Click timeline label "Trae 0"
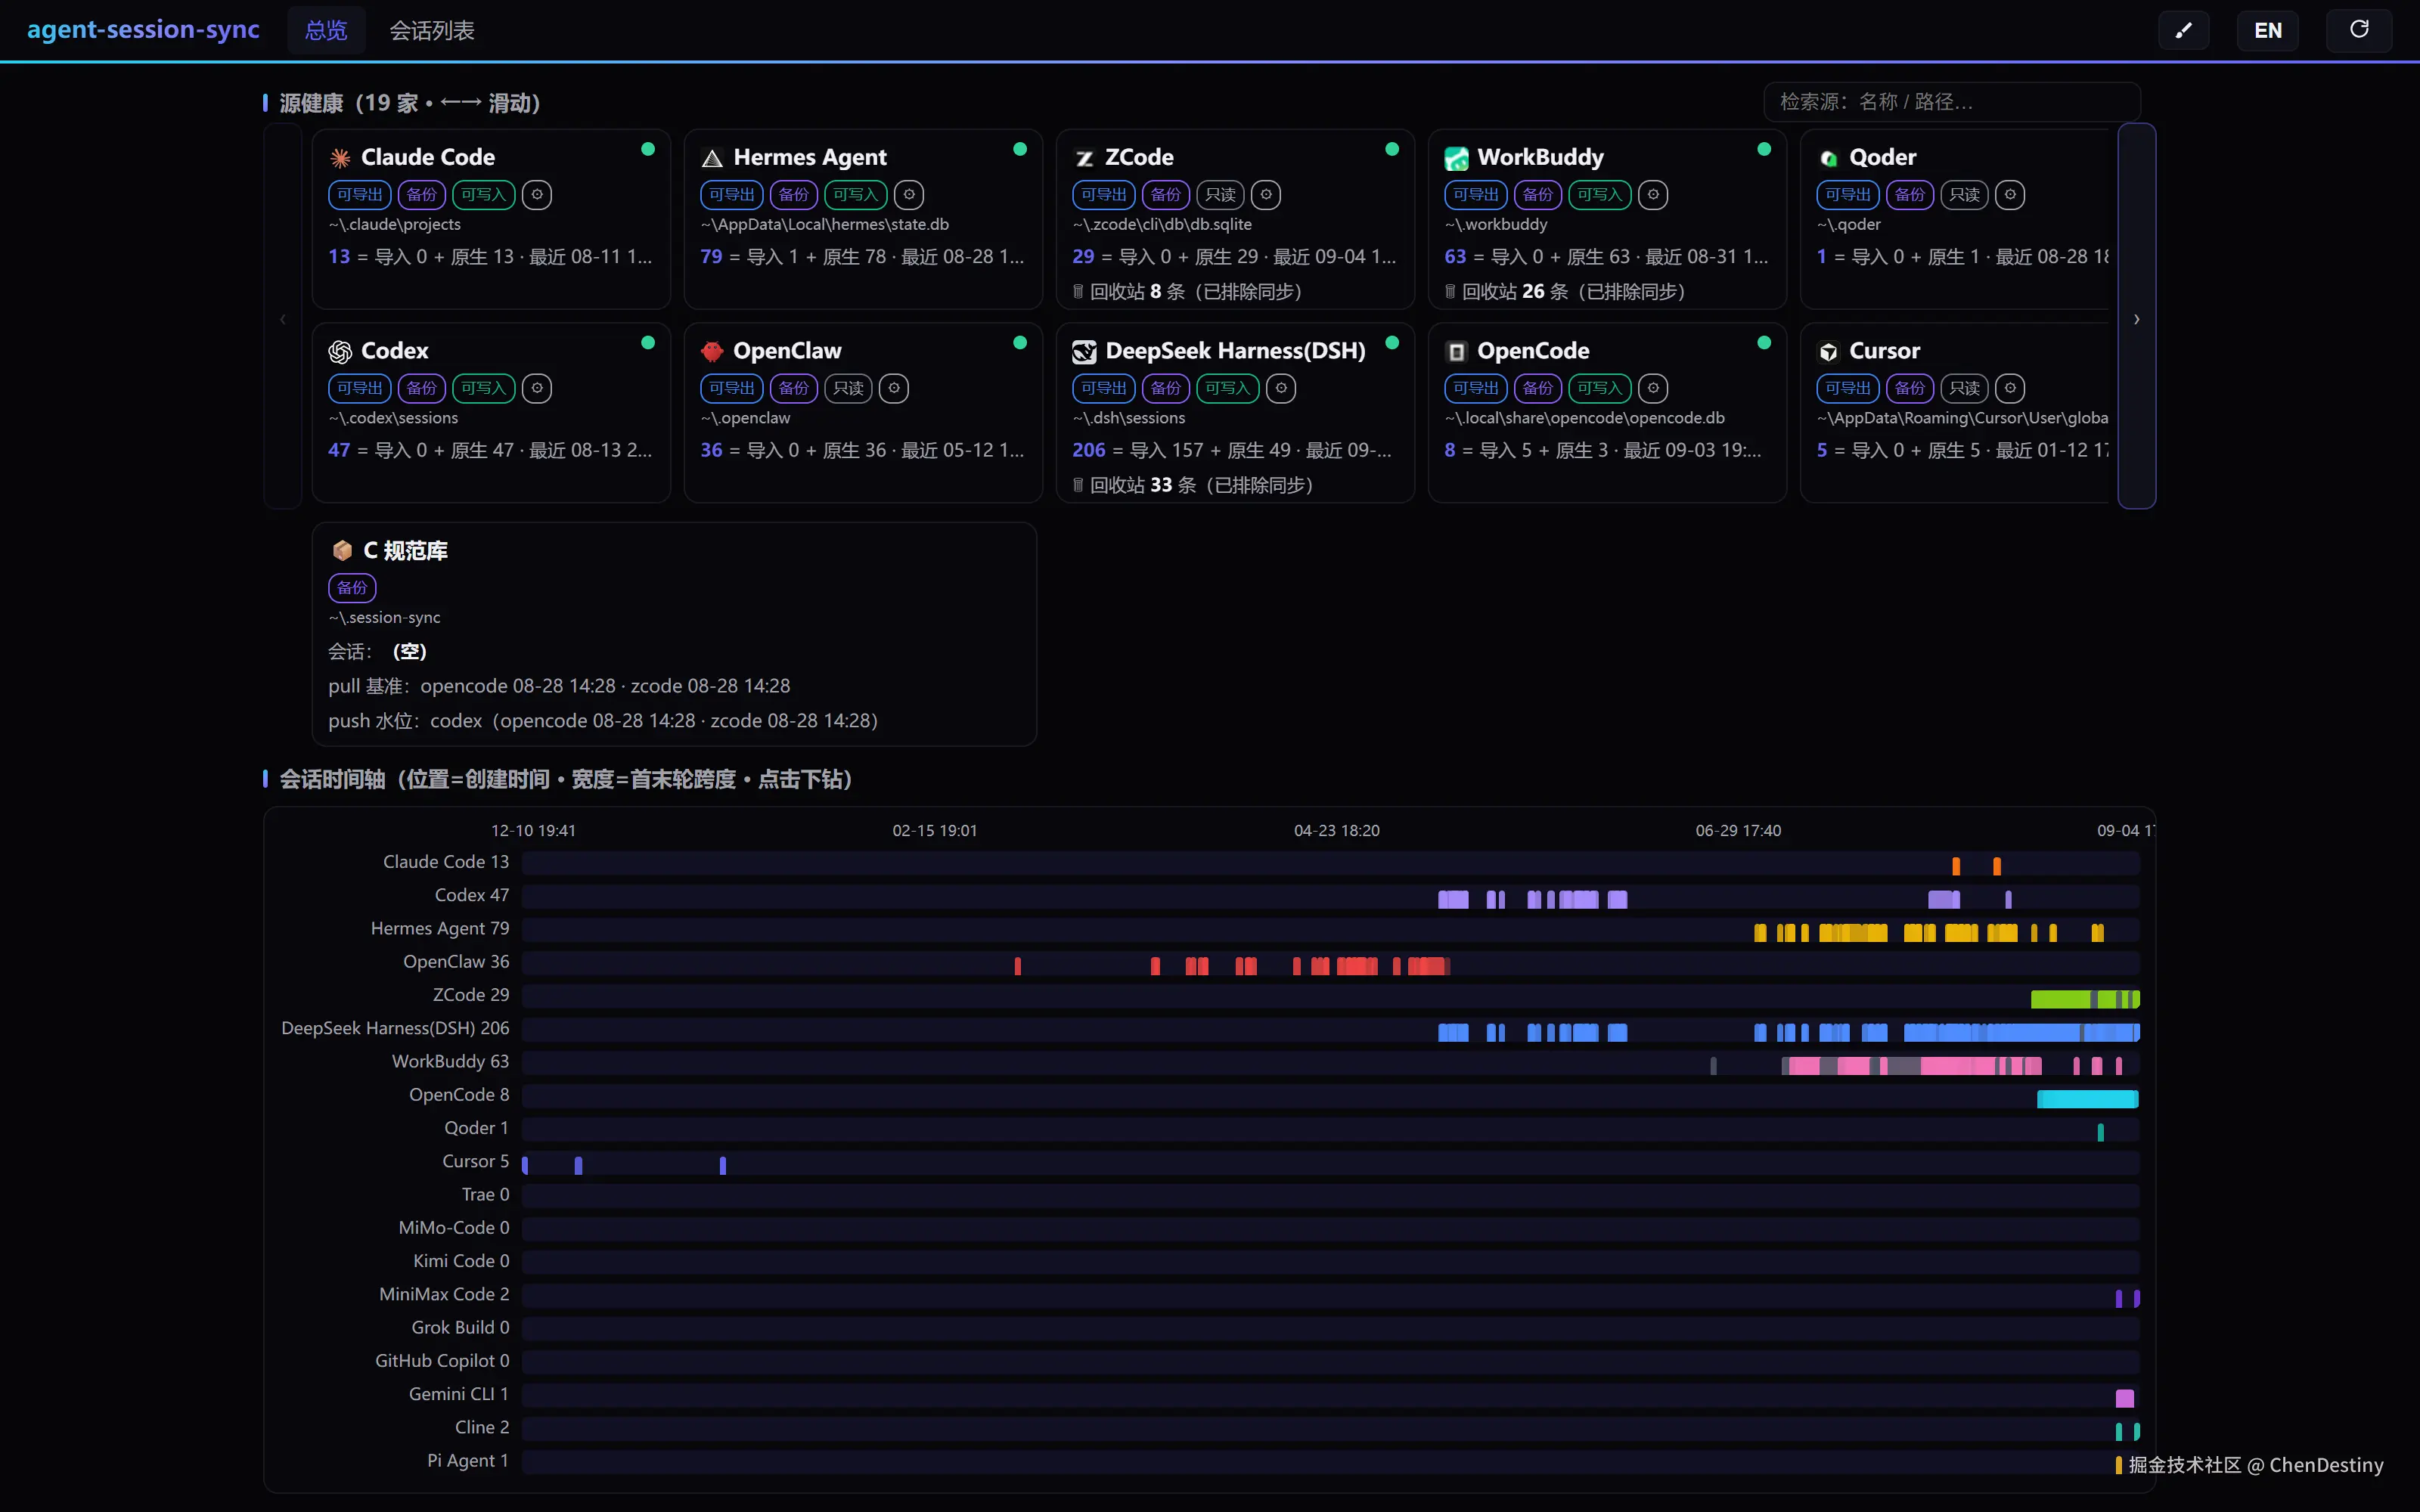The image size is (2420, 1512). point(486,1194)
